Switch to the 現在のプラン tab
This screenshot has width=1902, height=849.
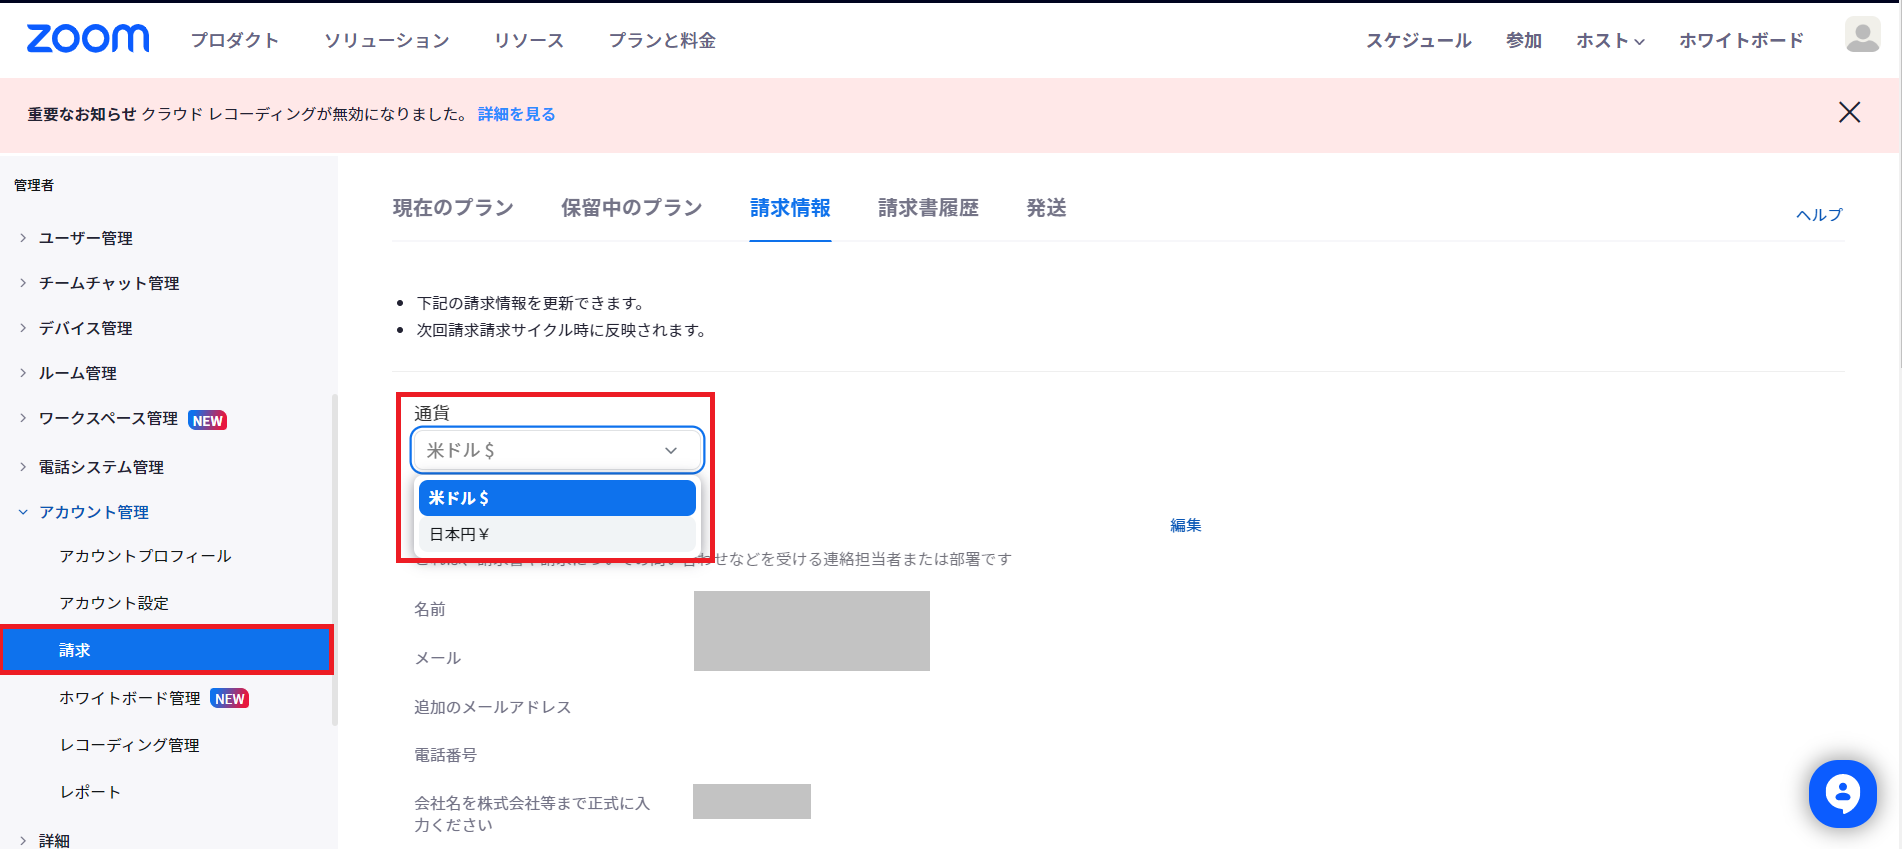coord(453,208)
